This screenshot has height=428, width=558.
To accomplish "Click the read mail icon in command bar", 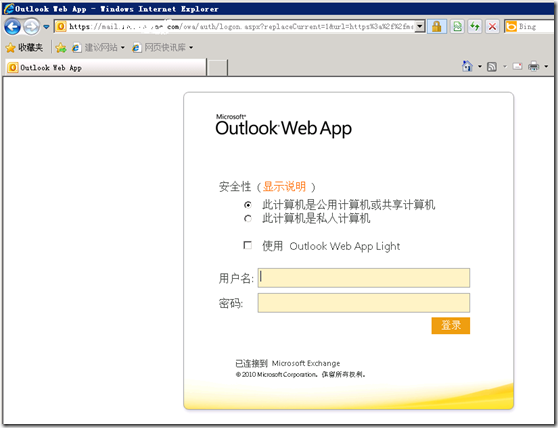I will (x=517, y=66).
